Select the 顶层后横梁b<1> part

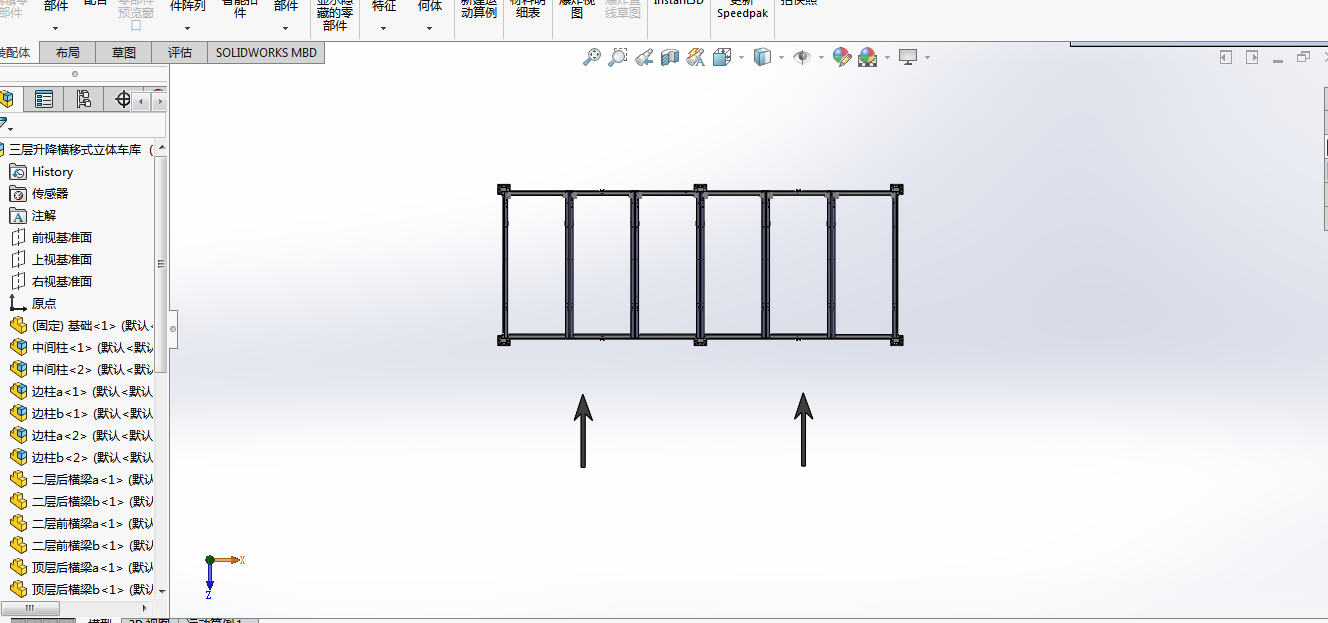coord(81,589)
